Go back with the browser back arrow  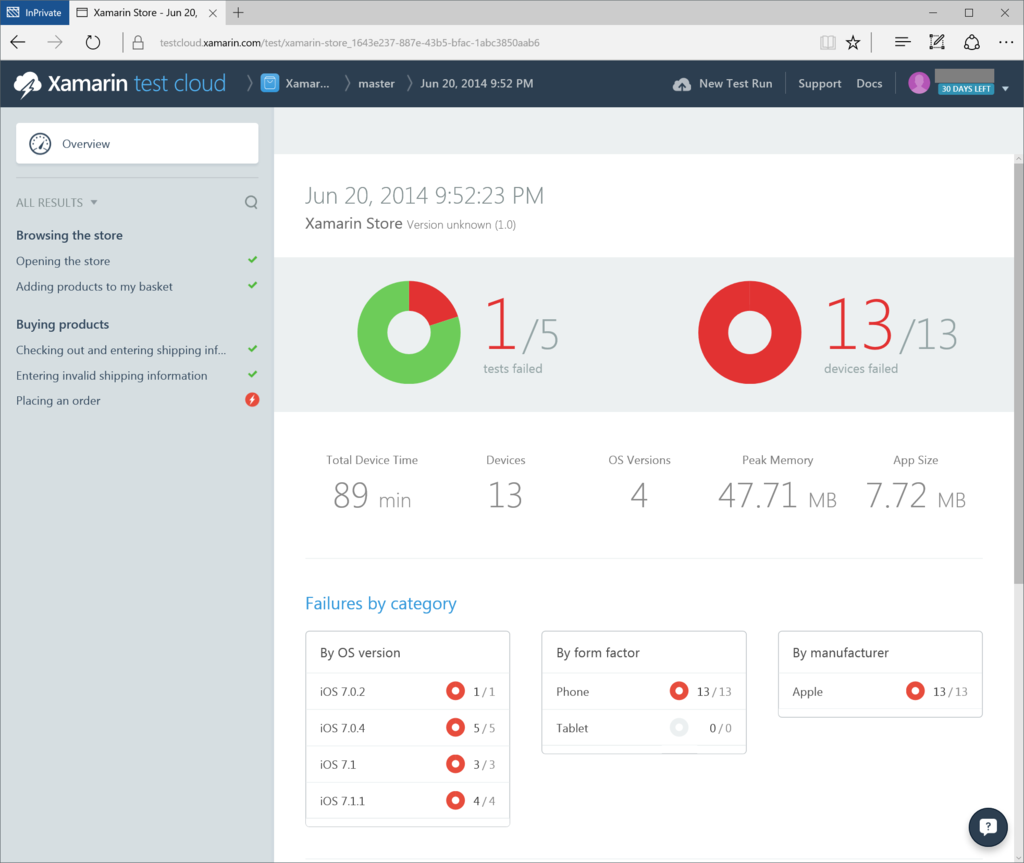pos(18,42)
